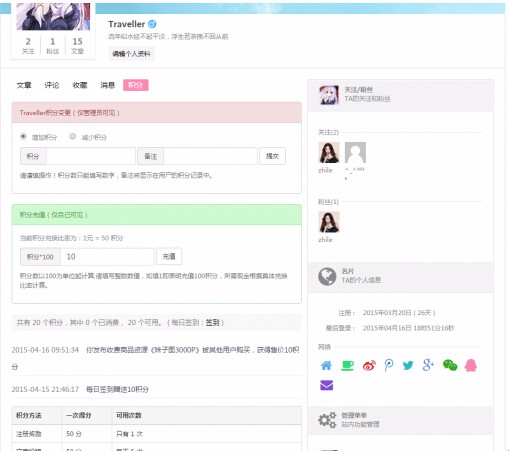Open the Google Plus icon
The height and width of the screenshot is (451, 509).
click(x=428, y=365)
